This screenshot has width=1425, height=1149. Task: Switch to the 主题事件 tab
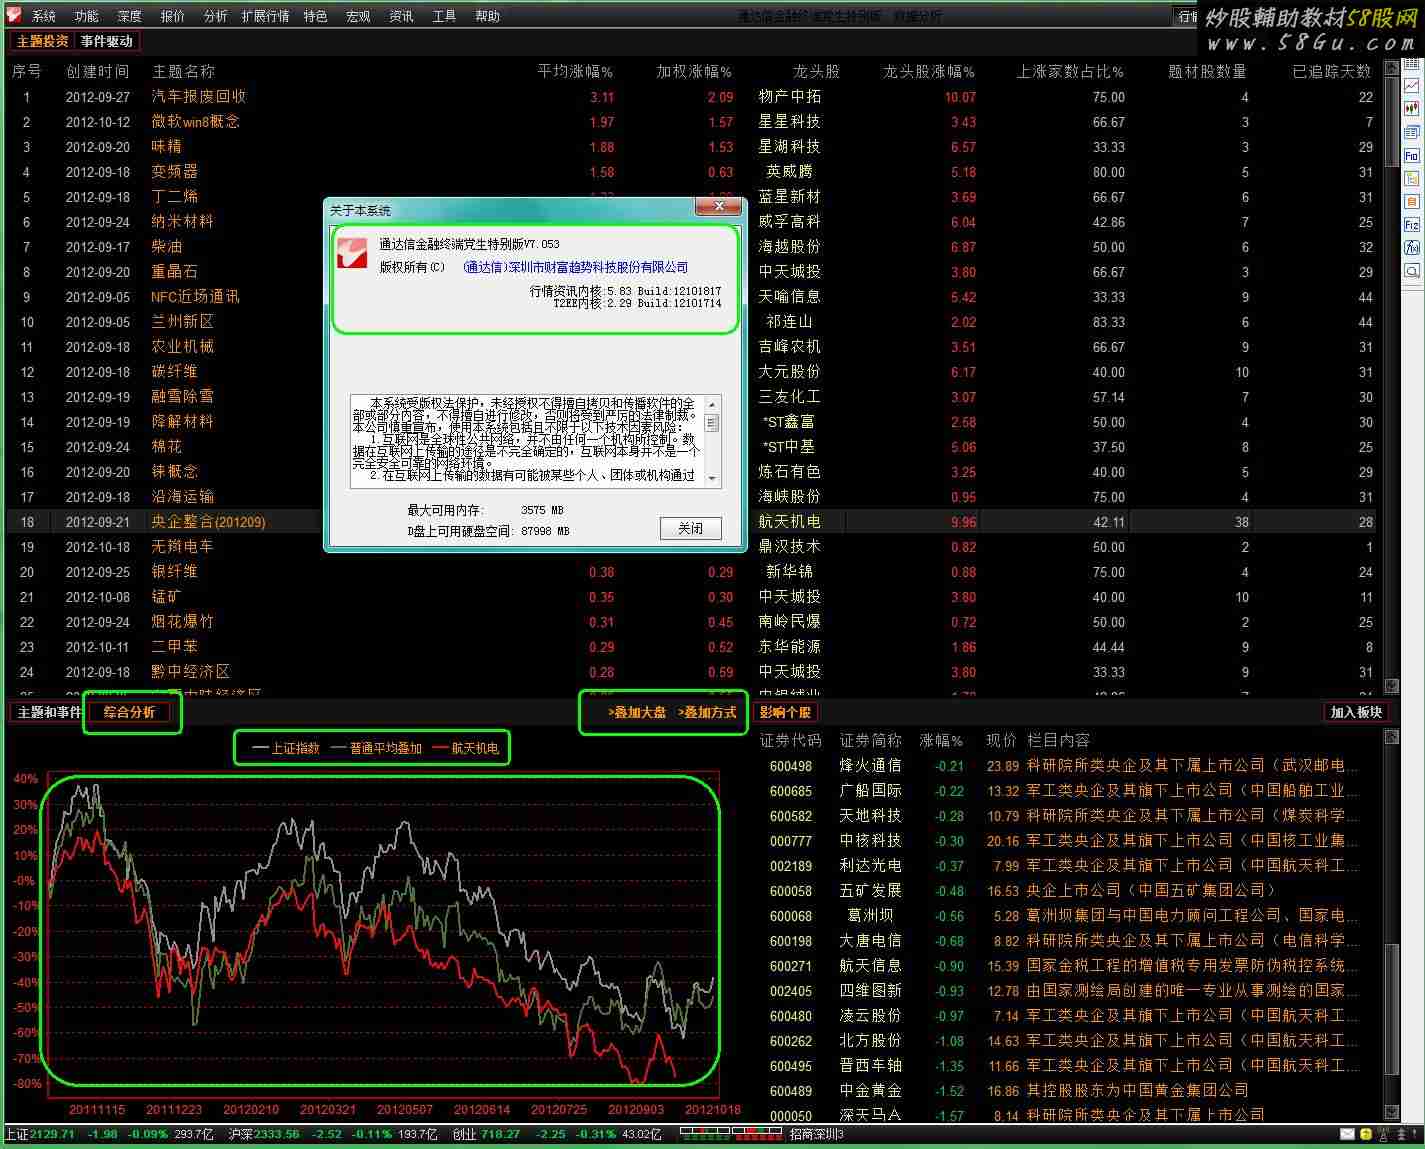[x=49, y=712]
